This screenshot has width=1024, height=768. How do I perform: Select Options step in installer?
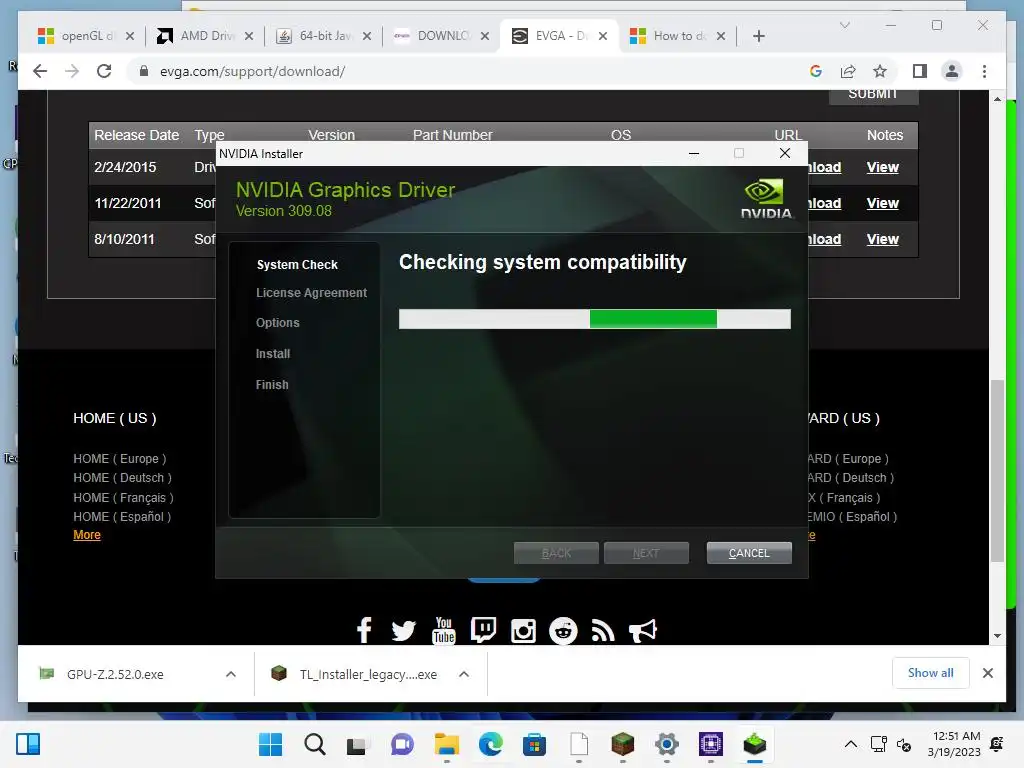(x=278, y=323)
